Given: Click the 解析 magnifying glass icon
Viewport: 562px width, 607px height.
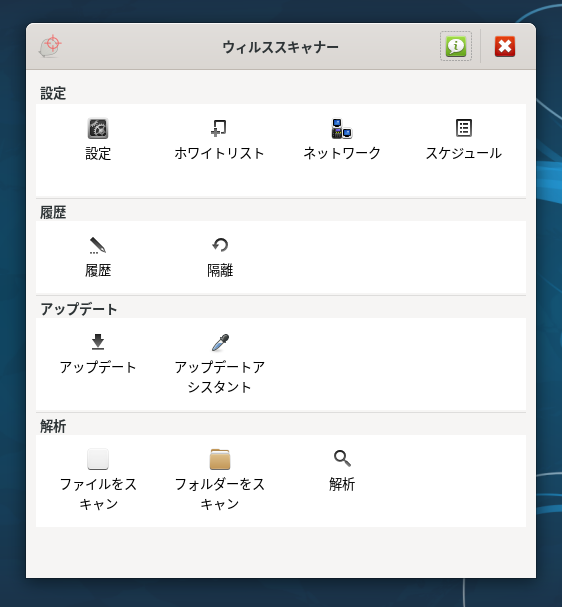Looking at the screenshot, I should (342, 459).
